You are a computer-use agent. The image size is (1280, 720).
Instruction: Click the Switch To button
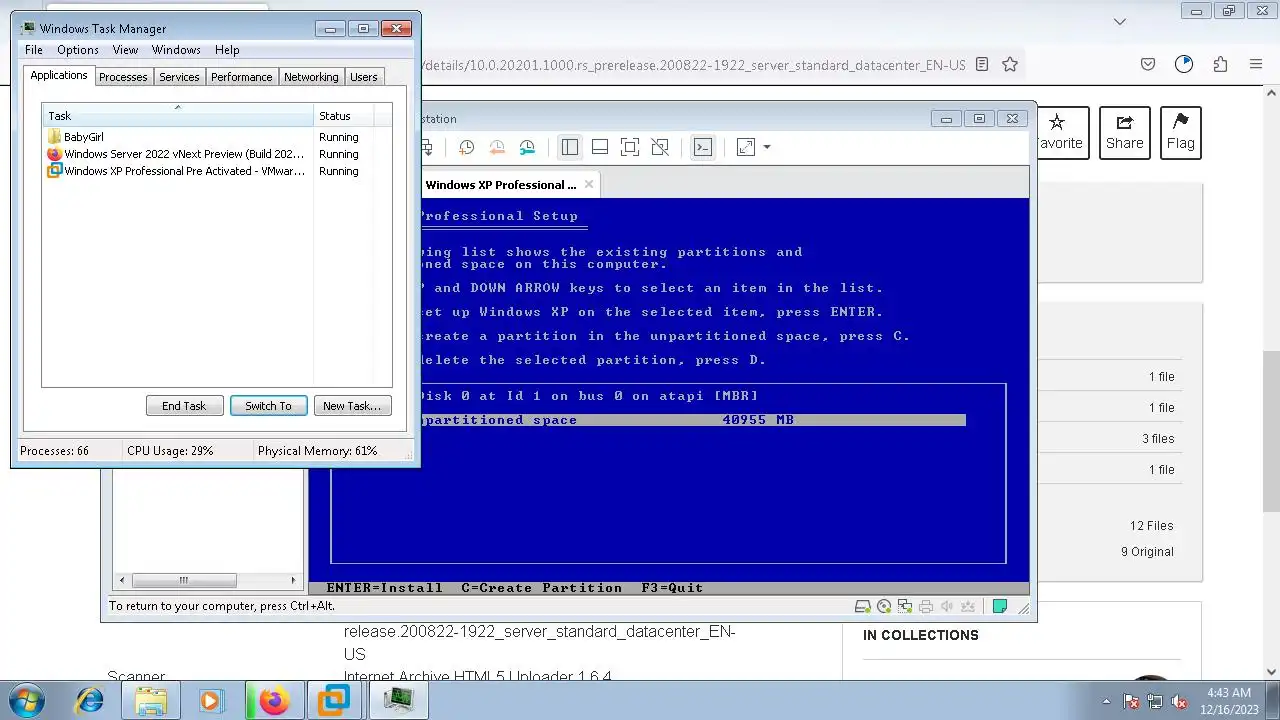(268, 406)
